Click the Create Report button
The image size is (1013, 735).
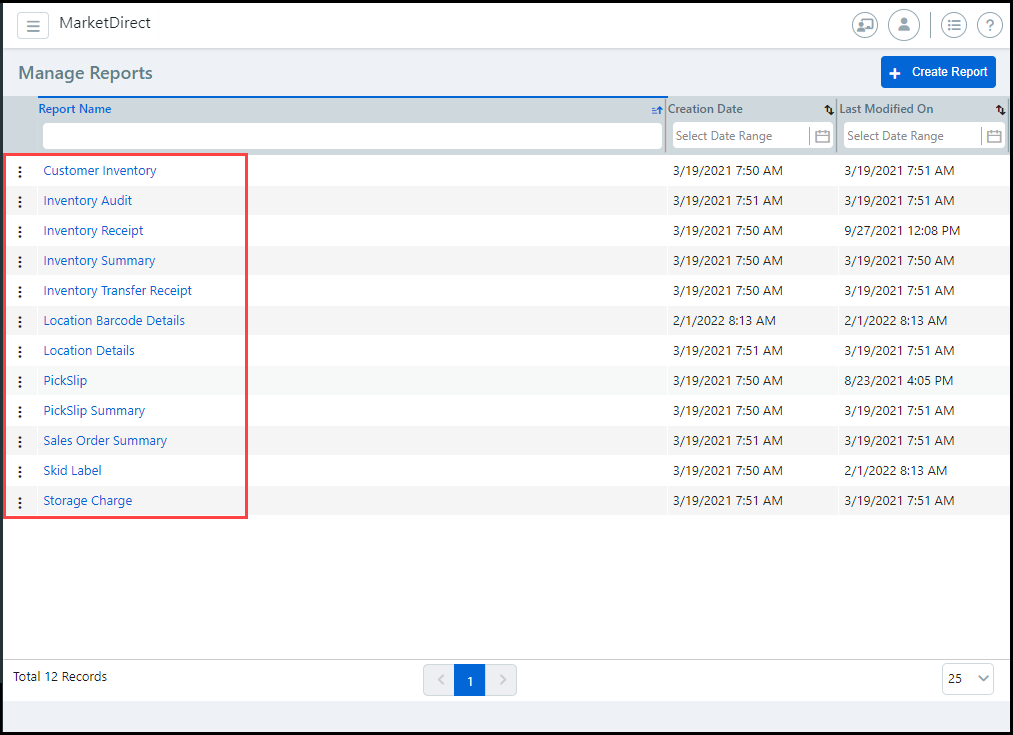click(938, 72)
